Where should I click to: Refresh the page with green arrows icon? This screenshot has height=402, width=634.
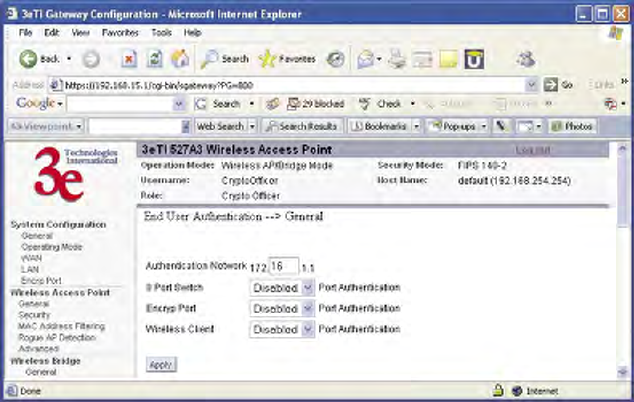tap(154, 59)
